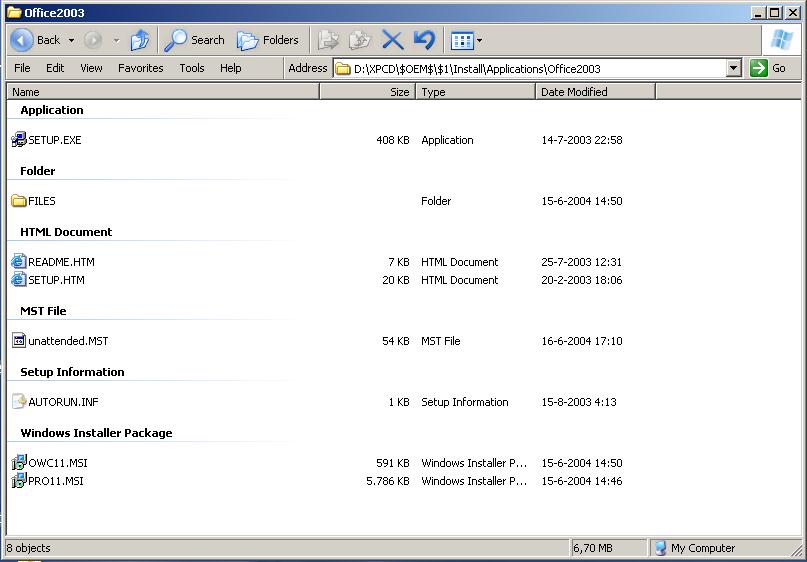Click the Folder group heading

point(38,171)
